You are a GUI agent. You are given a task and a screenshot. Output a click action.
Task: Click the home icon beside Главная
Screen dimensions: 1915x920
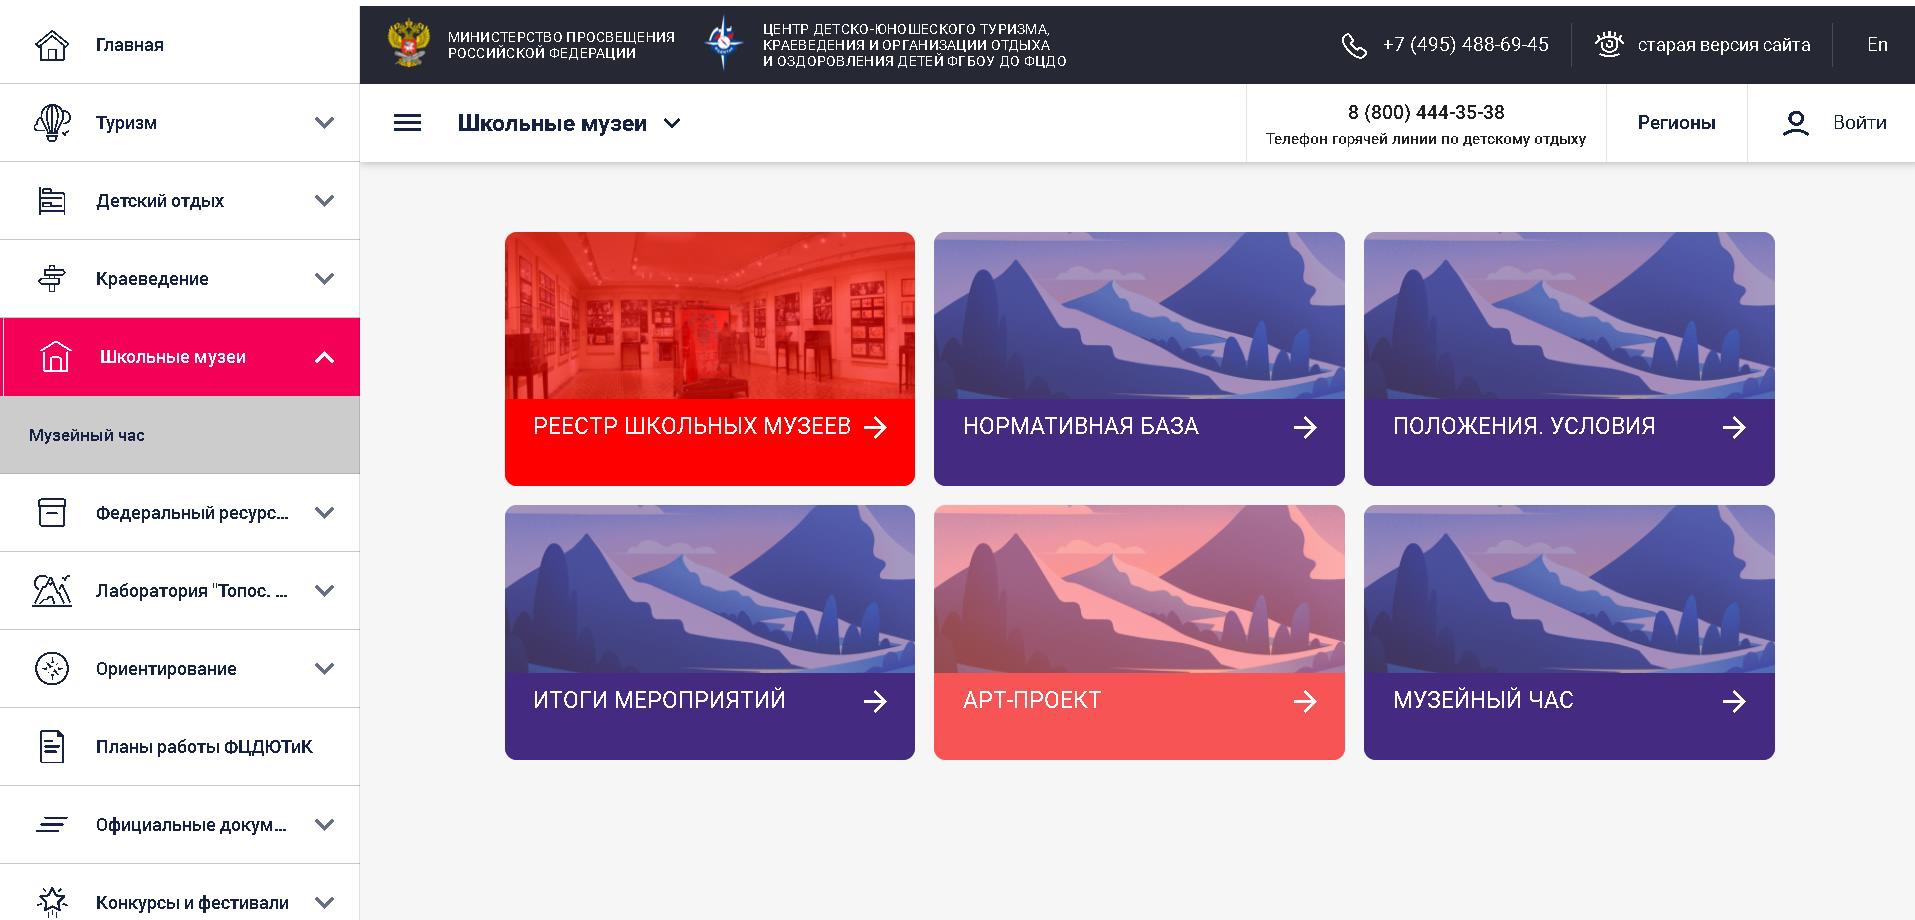51,45
